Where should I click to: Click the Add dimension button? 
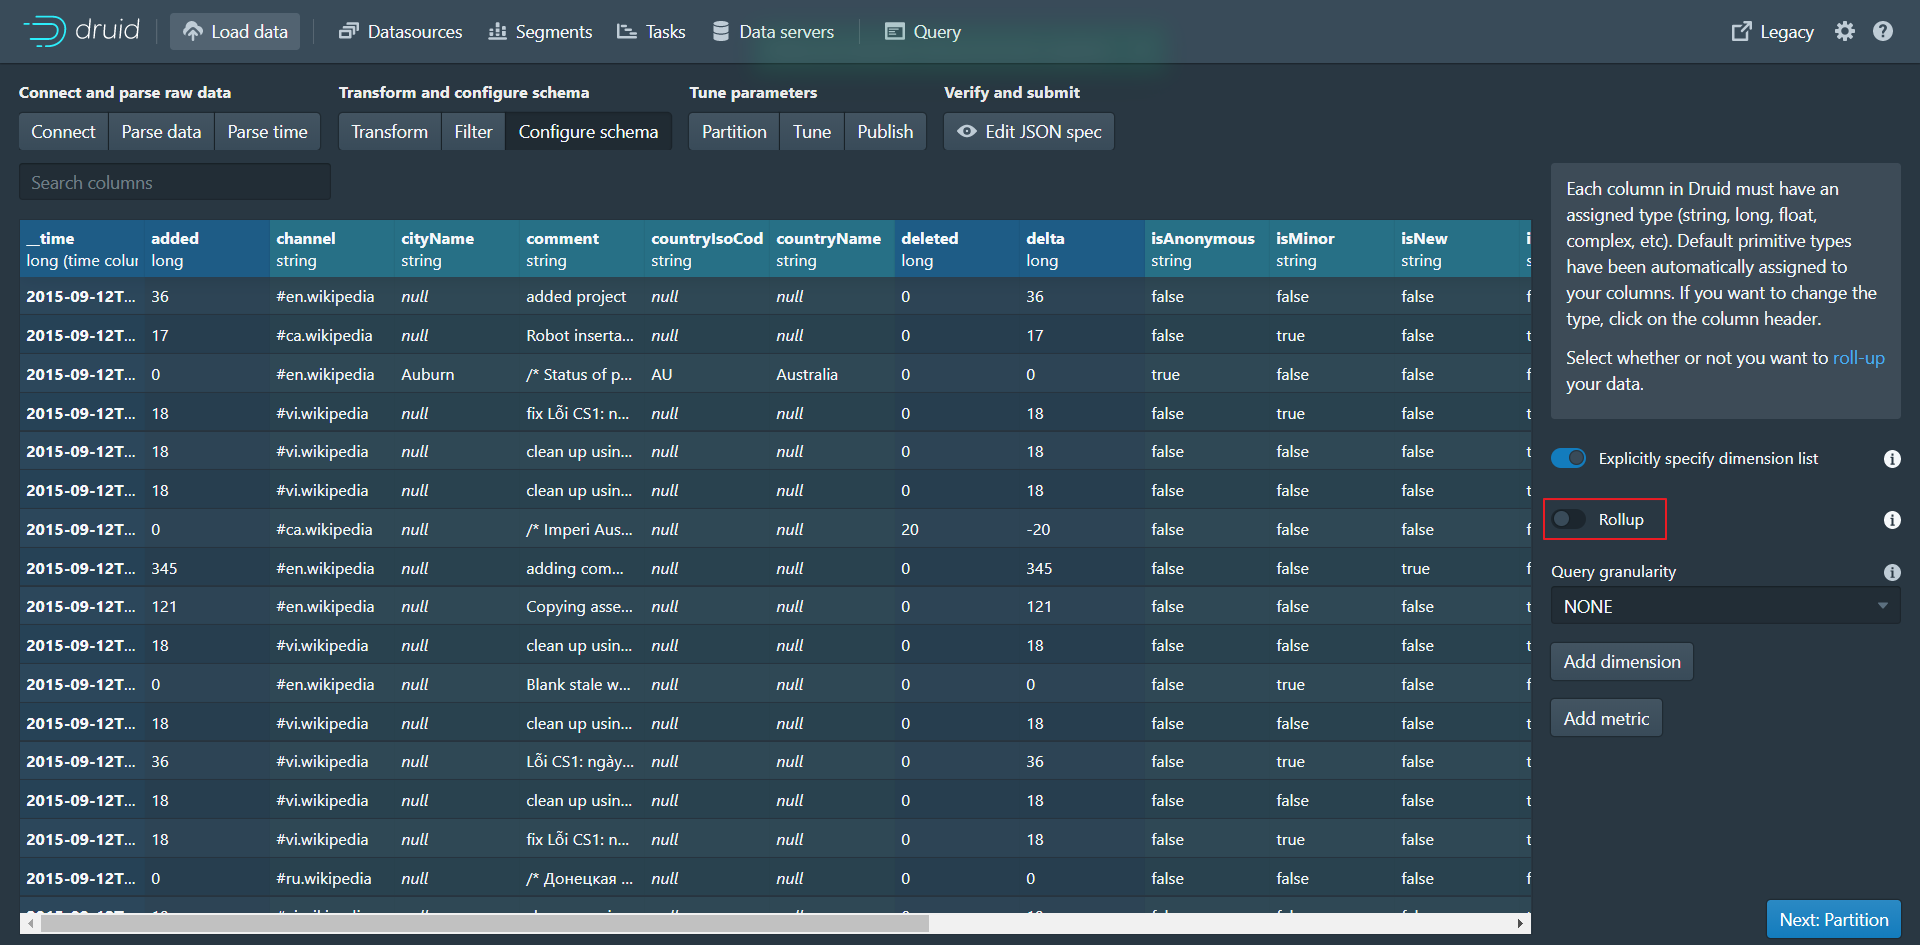coord(1621,661)
